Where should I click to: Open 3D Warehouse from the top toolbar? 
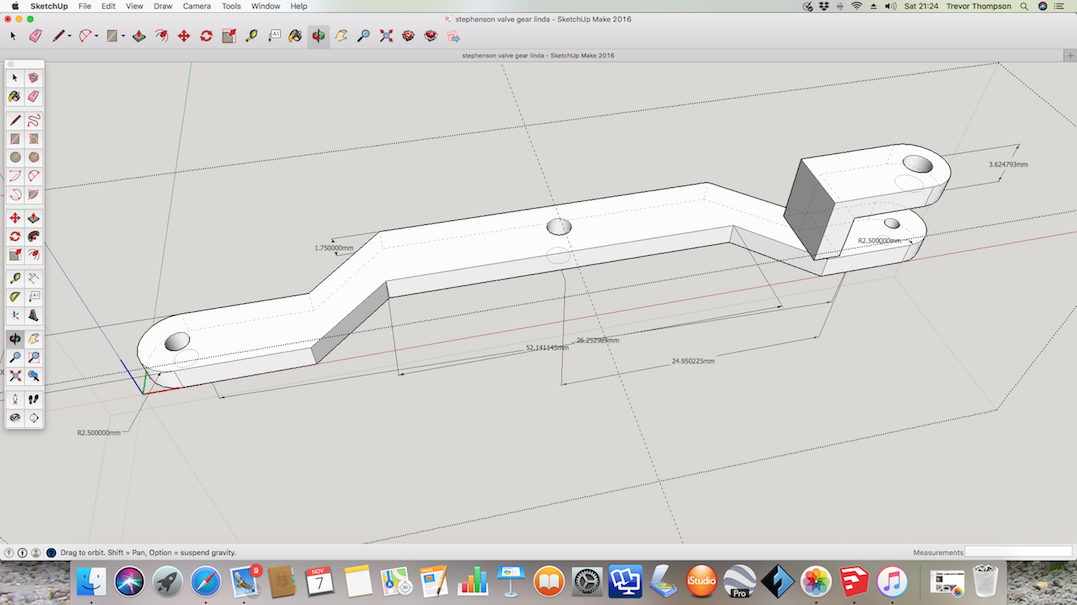[408, 36]
